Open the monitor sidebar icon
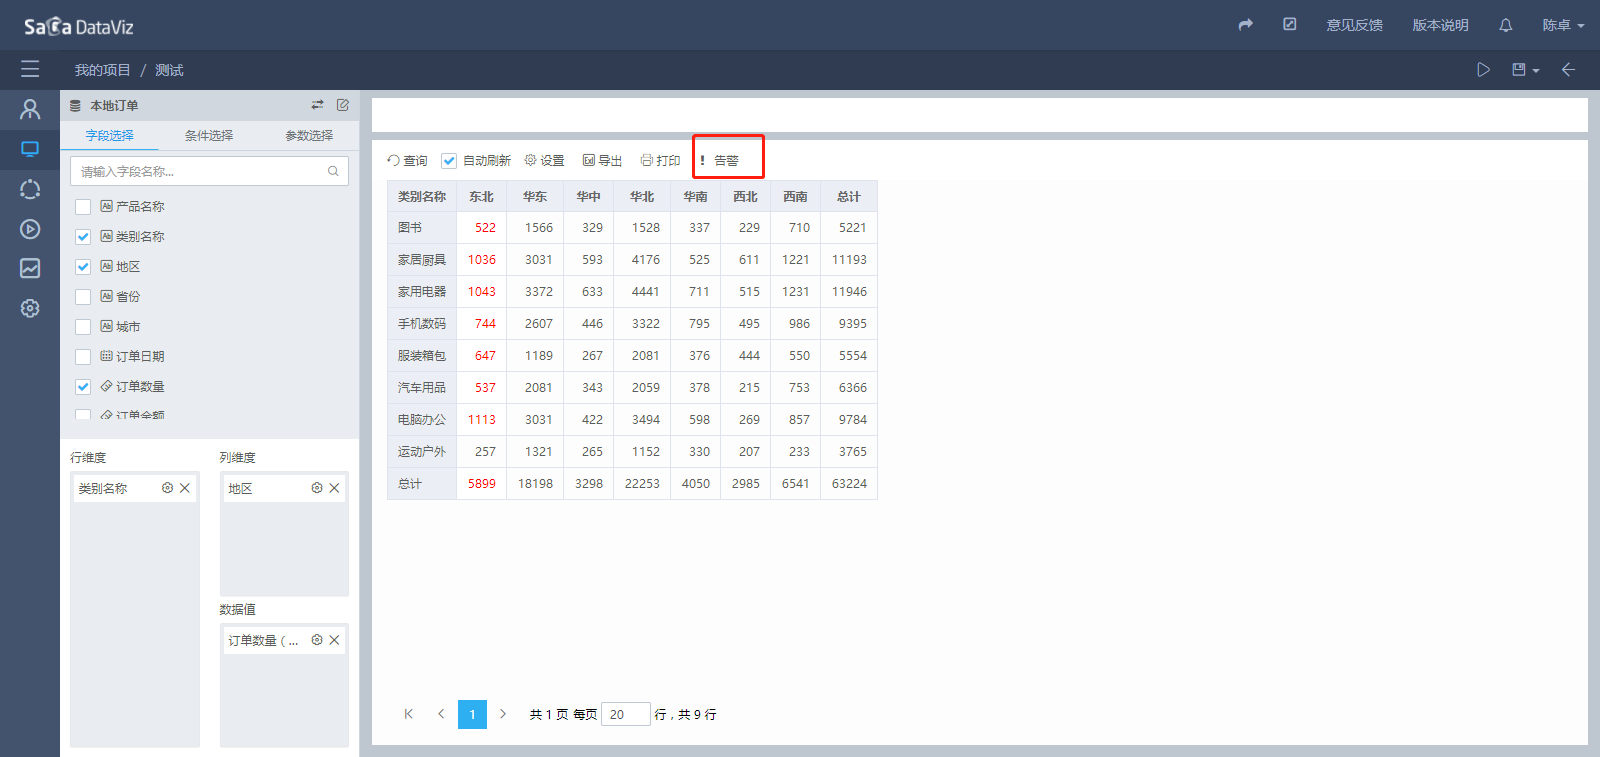The image size is (1600, 757). click(x=30, y=149)
